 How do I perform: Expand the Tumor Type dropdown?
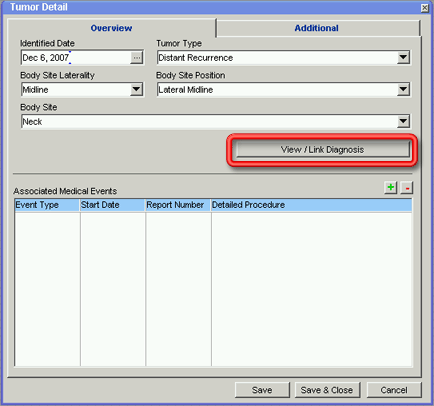403,57
